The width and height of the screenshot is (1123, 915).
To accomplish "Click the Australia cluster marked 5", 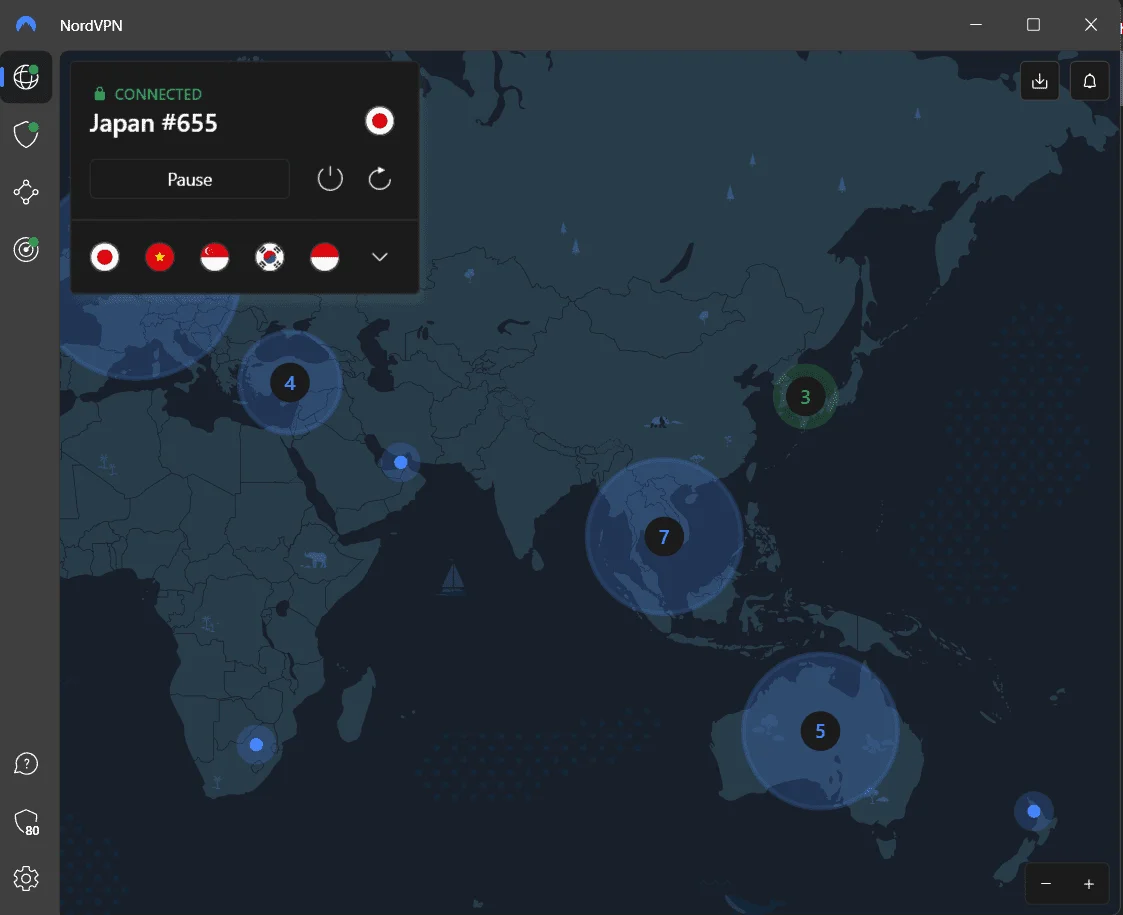I will [x=820, y=731].
